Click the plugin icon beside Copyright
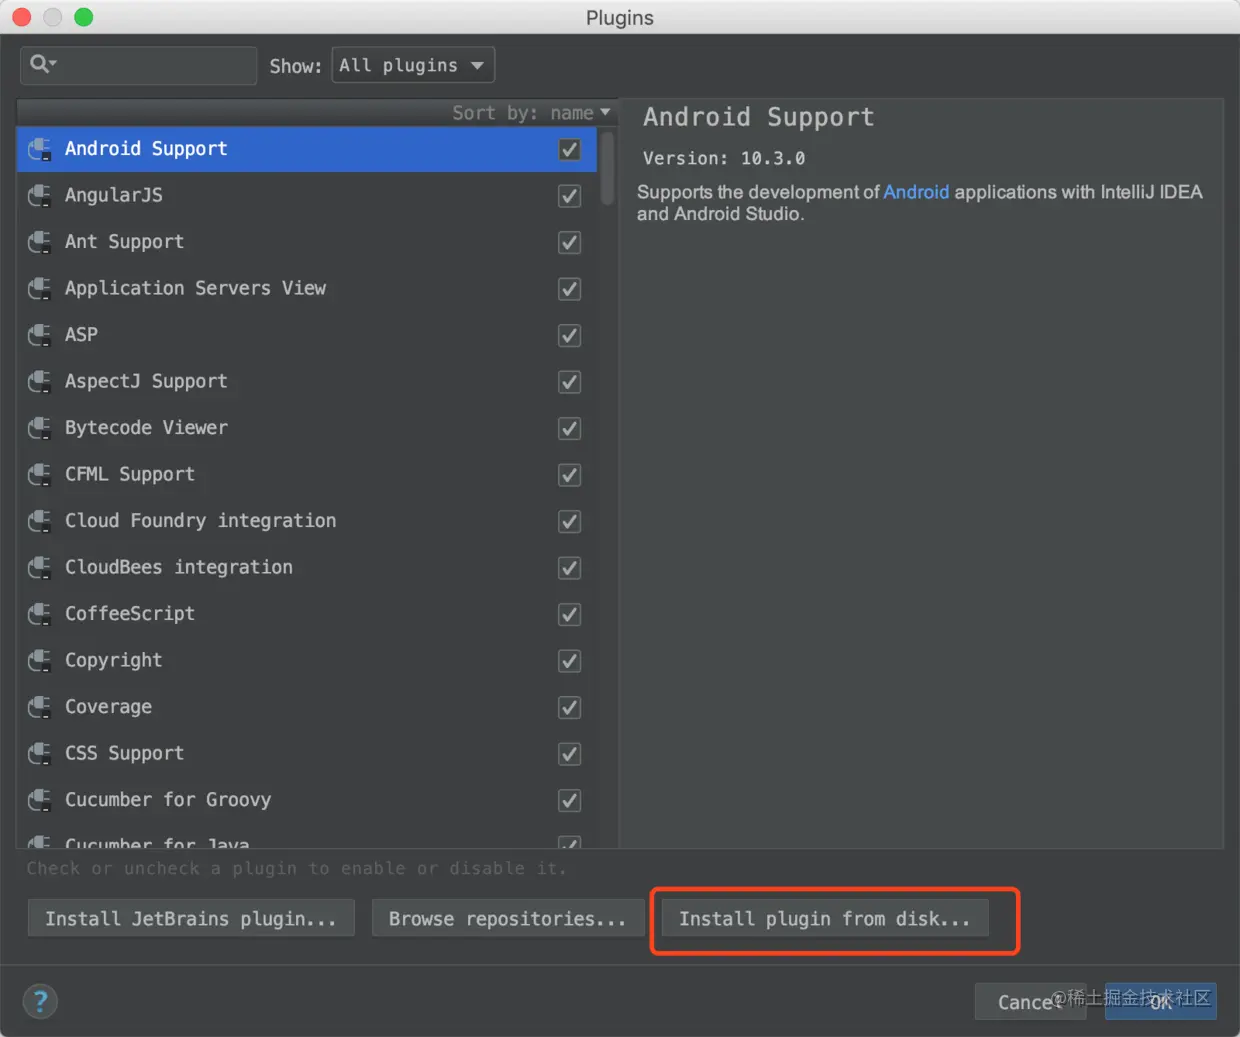The width and height of the screenshot is (1240, 1037). click(x=40, y=660)
